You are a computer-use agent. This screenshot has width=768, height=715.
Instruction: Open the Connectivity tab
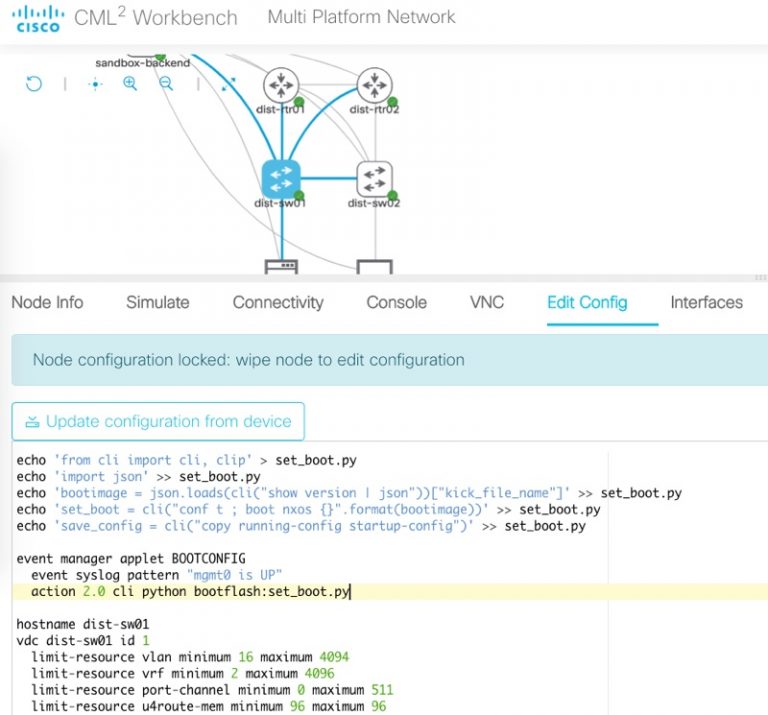click(x=278, y=302)
